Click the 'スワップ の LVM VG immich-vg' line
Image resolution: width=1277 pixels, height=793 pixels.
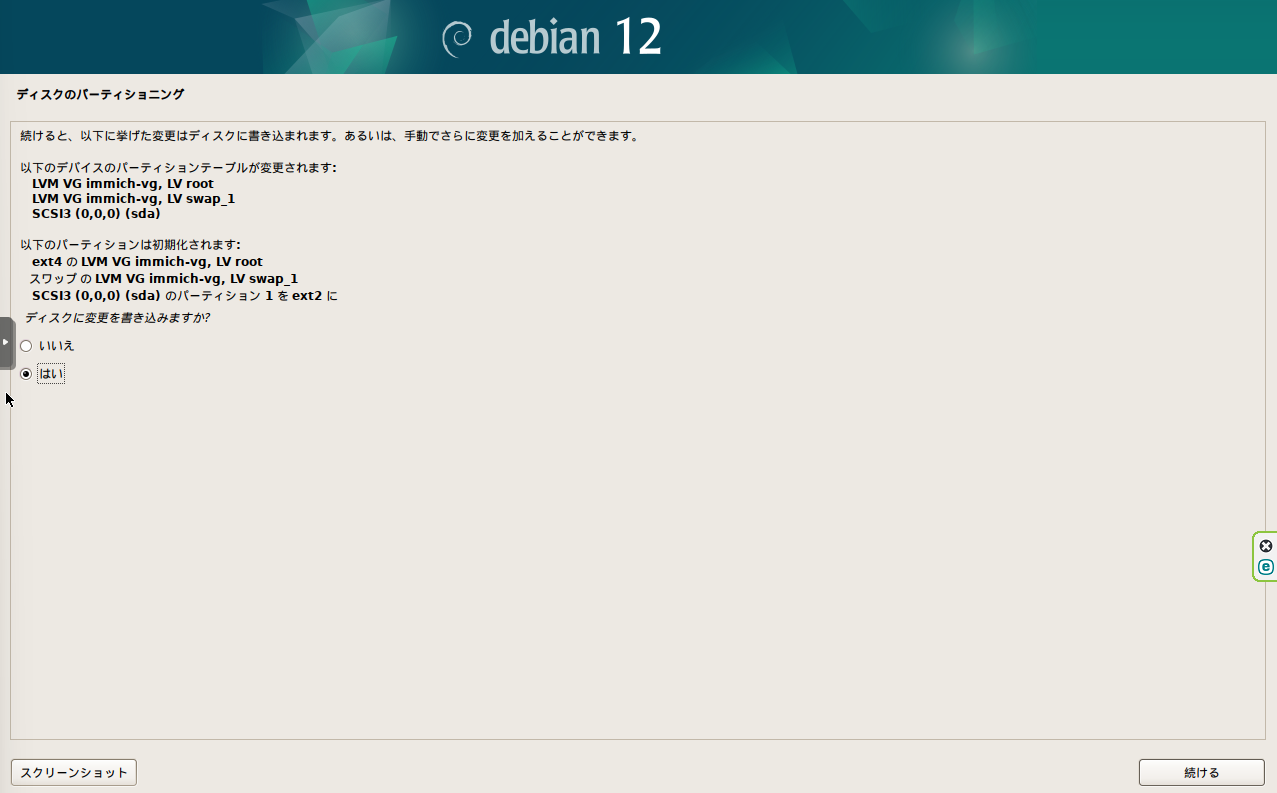click(164, 279)
